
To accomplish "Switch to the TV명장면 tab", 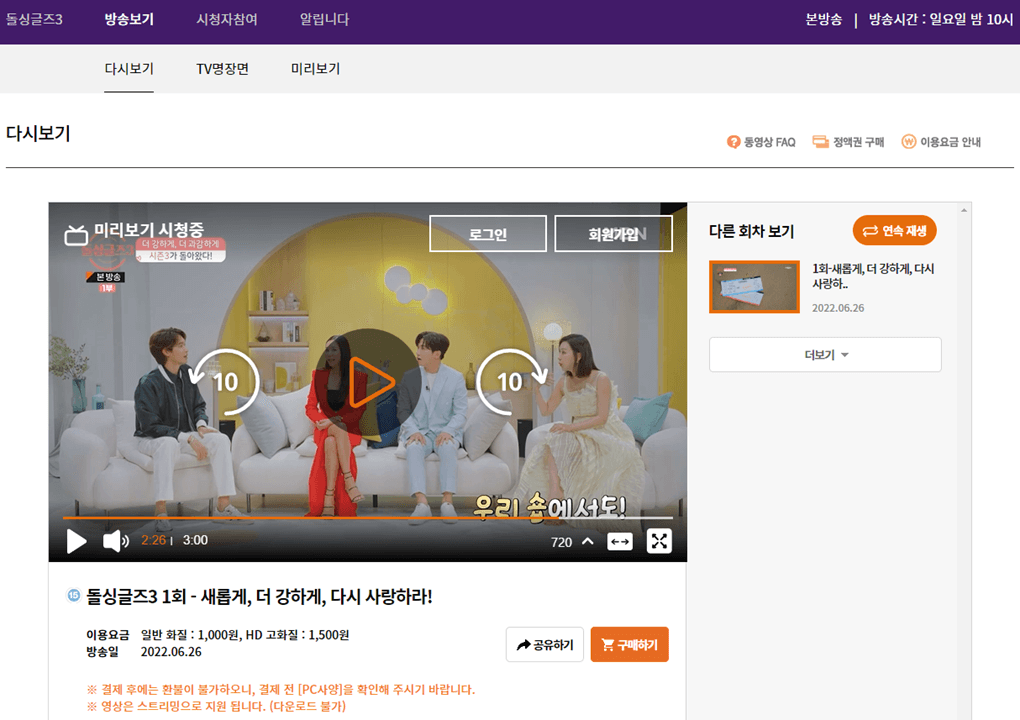I will click(222, 69).
